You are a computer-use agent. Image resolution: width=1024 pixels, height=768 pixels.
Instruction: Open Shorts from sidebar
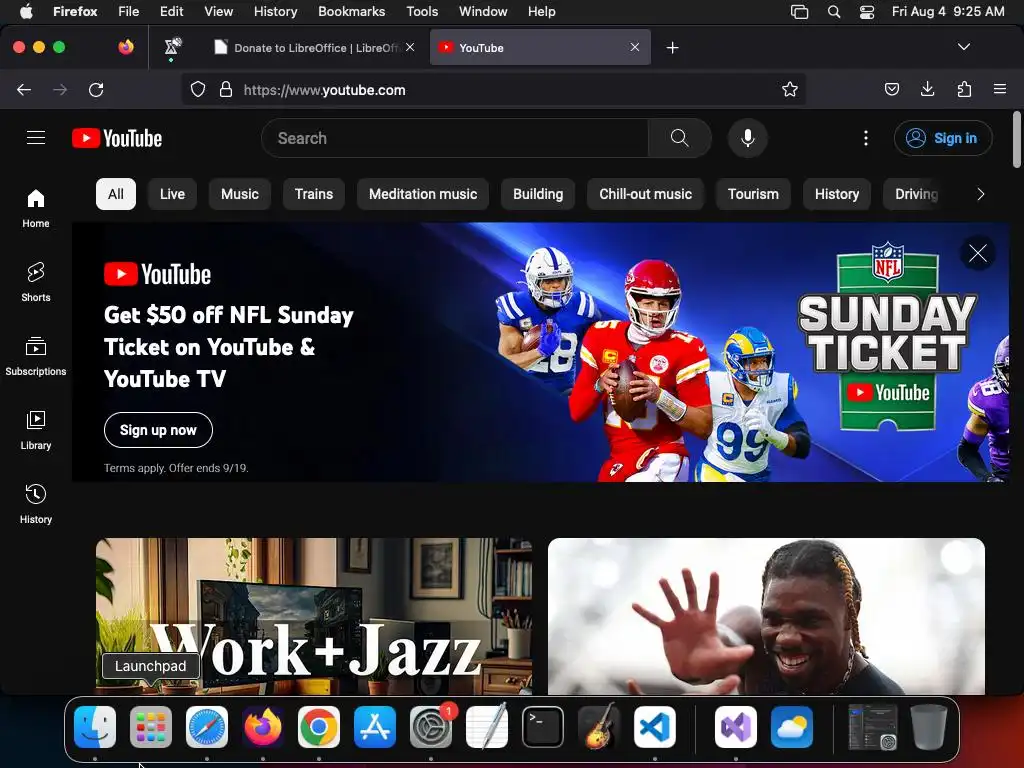point(36,282)
